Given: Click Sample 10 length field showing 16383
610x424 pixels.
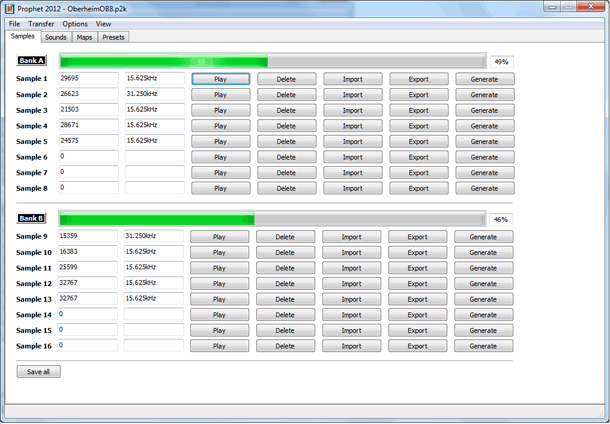Looking at the screenshot, I should 88,251.
